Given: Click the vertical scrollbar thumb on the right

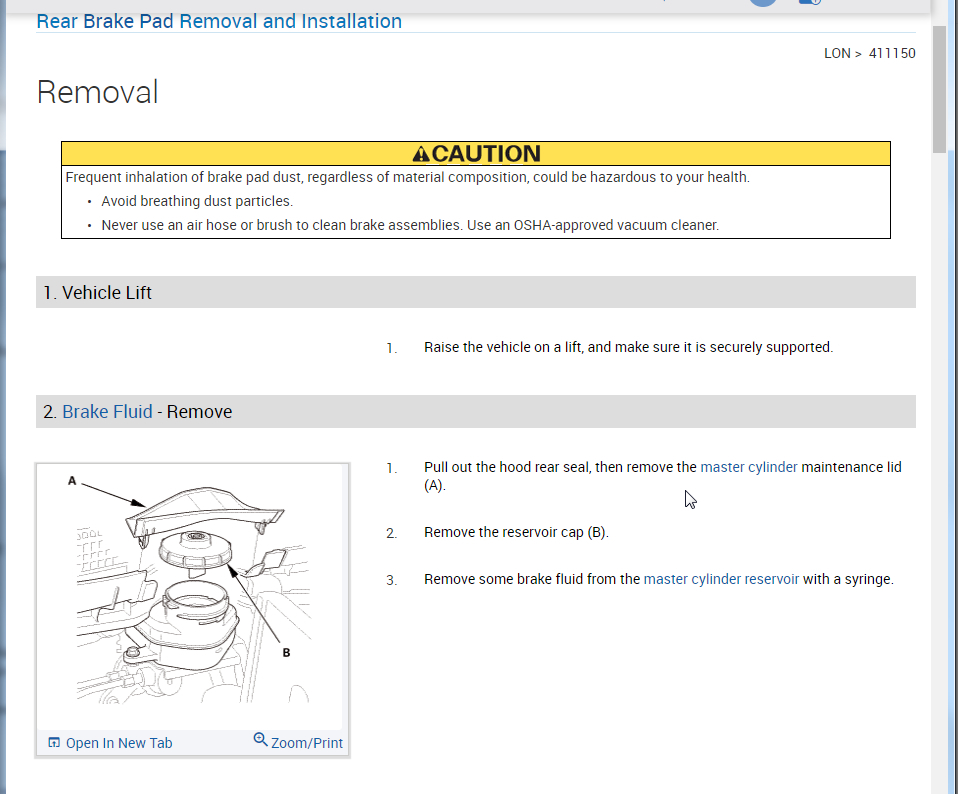Looking at the screenshot, I should point(940,89).
